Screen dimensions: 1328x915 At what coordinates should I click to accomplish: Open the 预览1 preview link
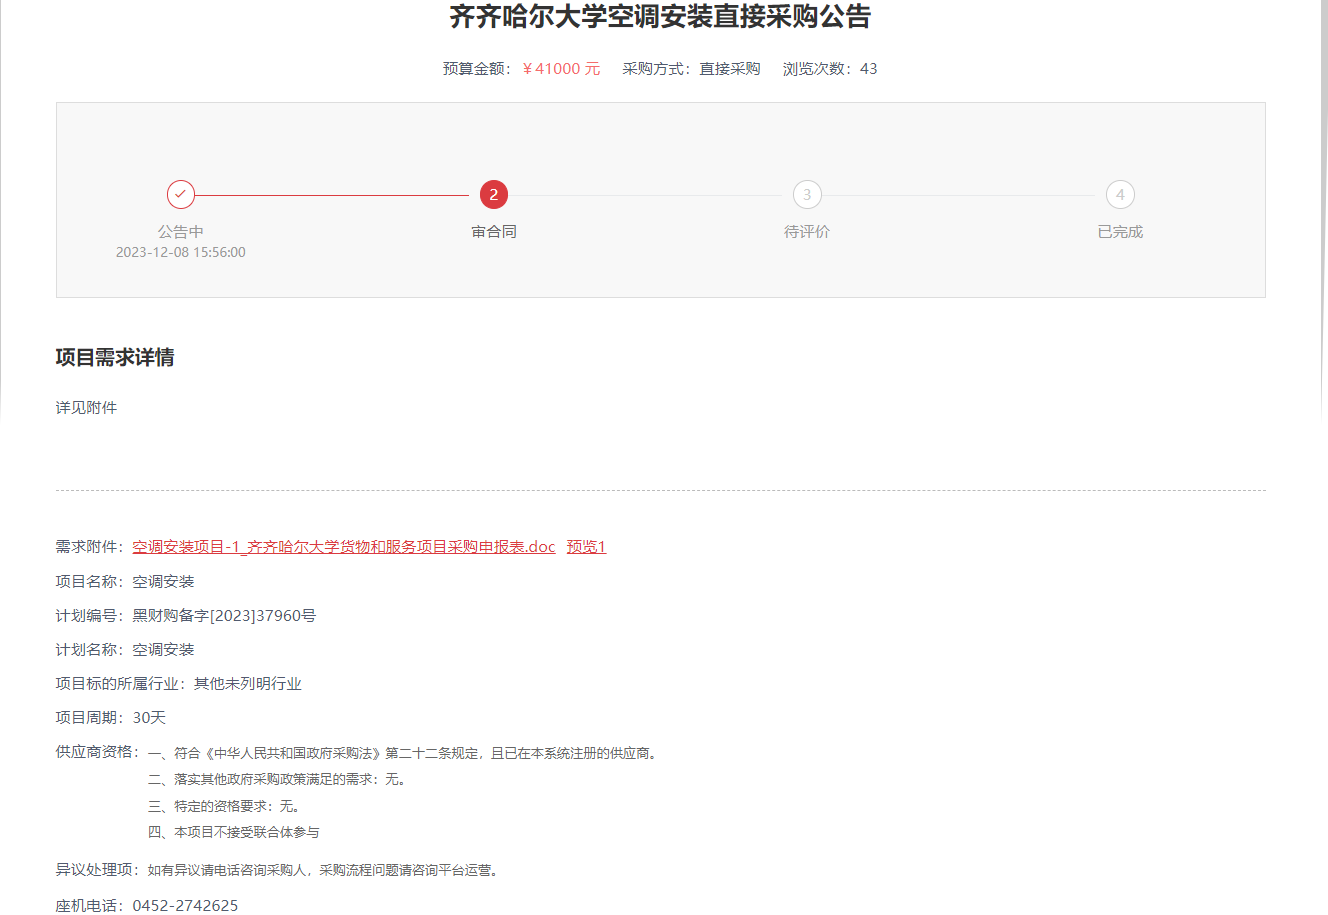[x=586, y=547]
